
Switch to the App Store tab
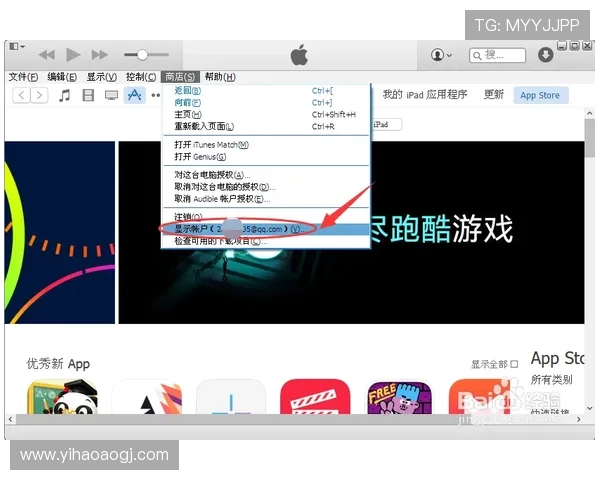tap(540, 95)
